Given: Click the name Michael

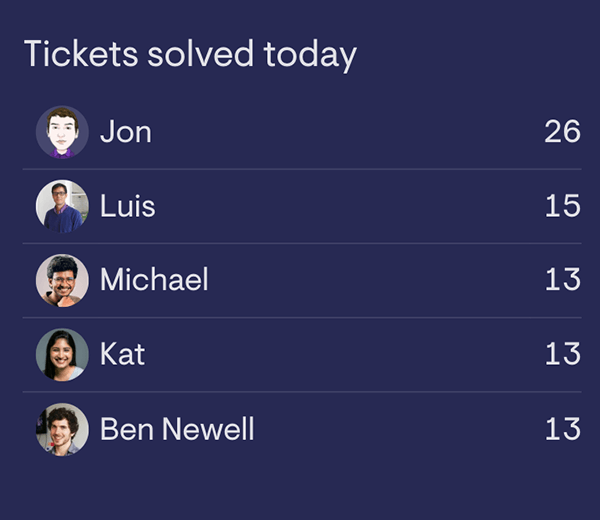Looking at the screenshot, I should pos(154,280).
